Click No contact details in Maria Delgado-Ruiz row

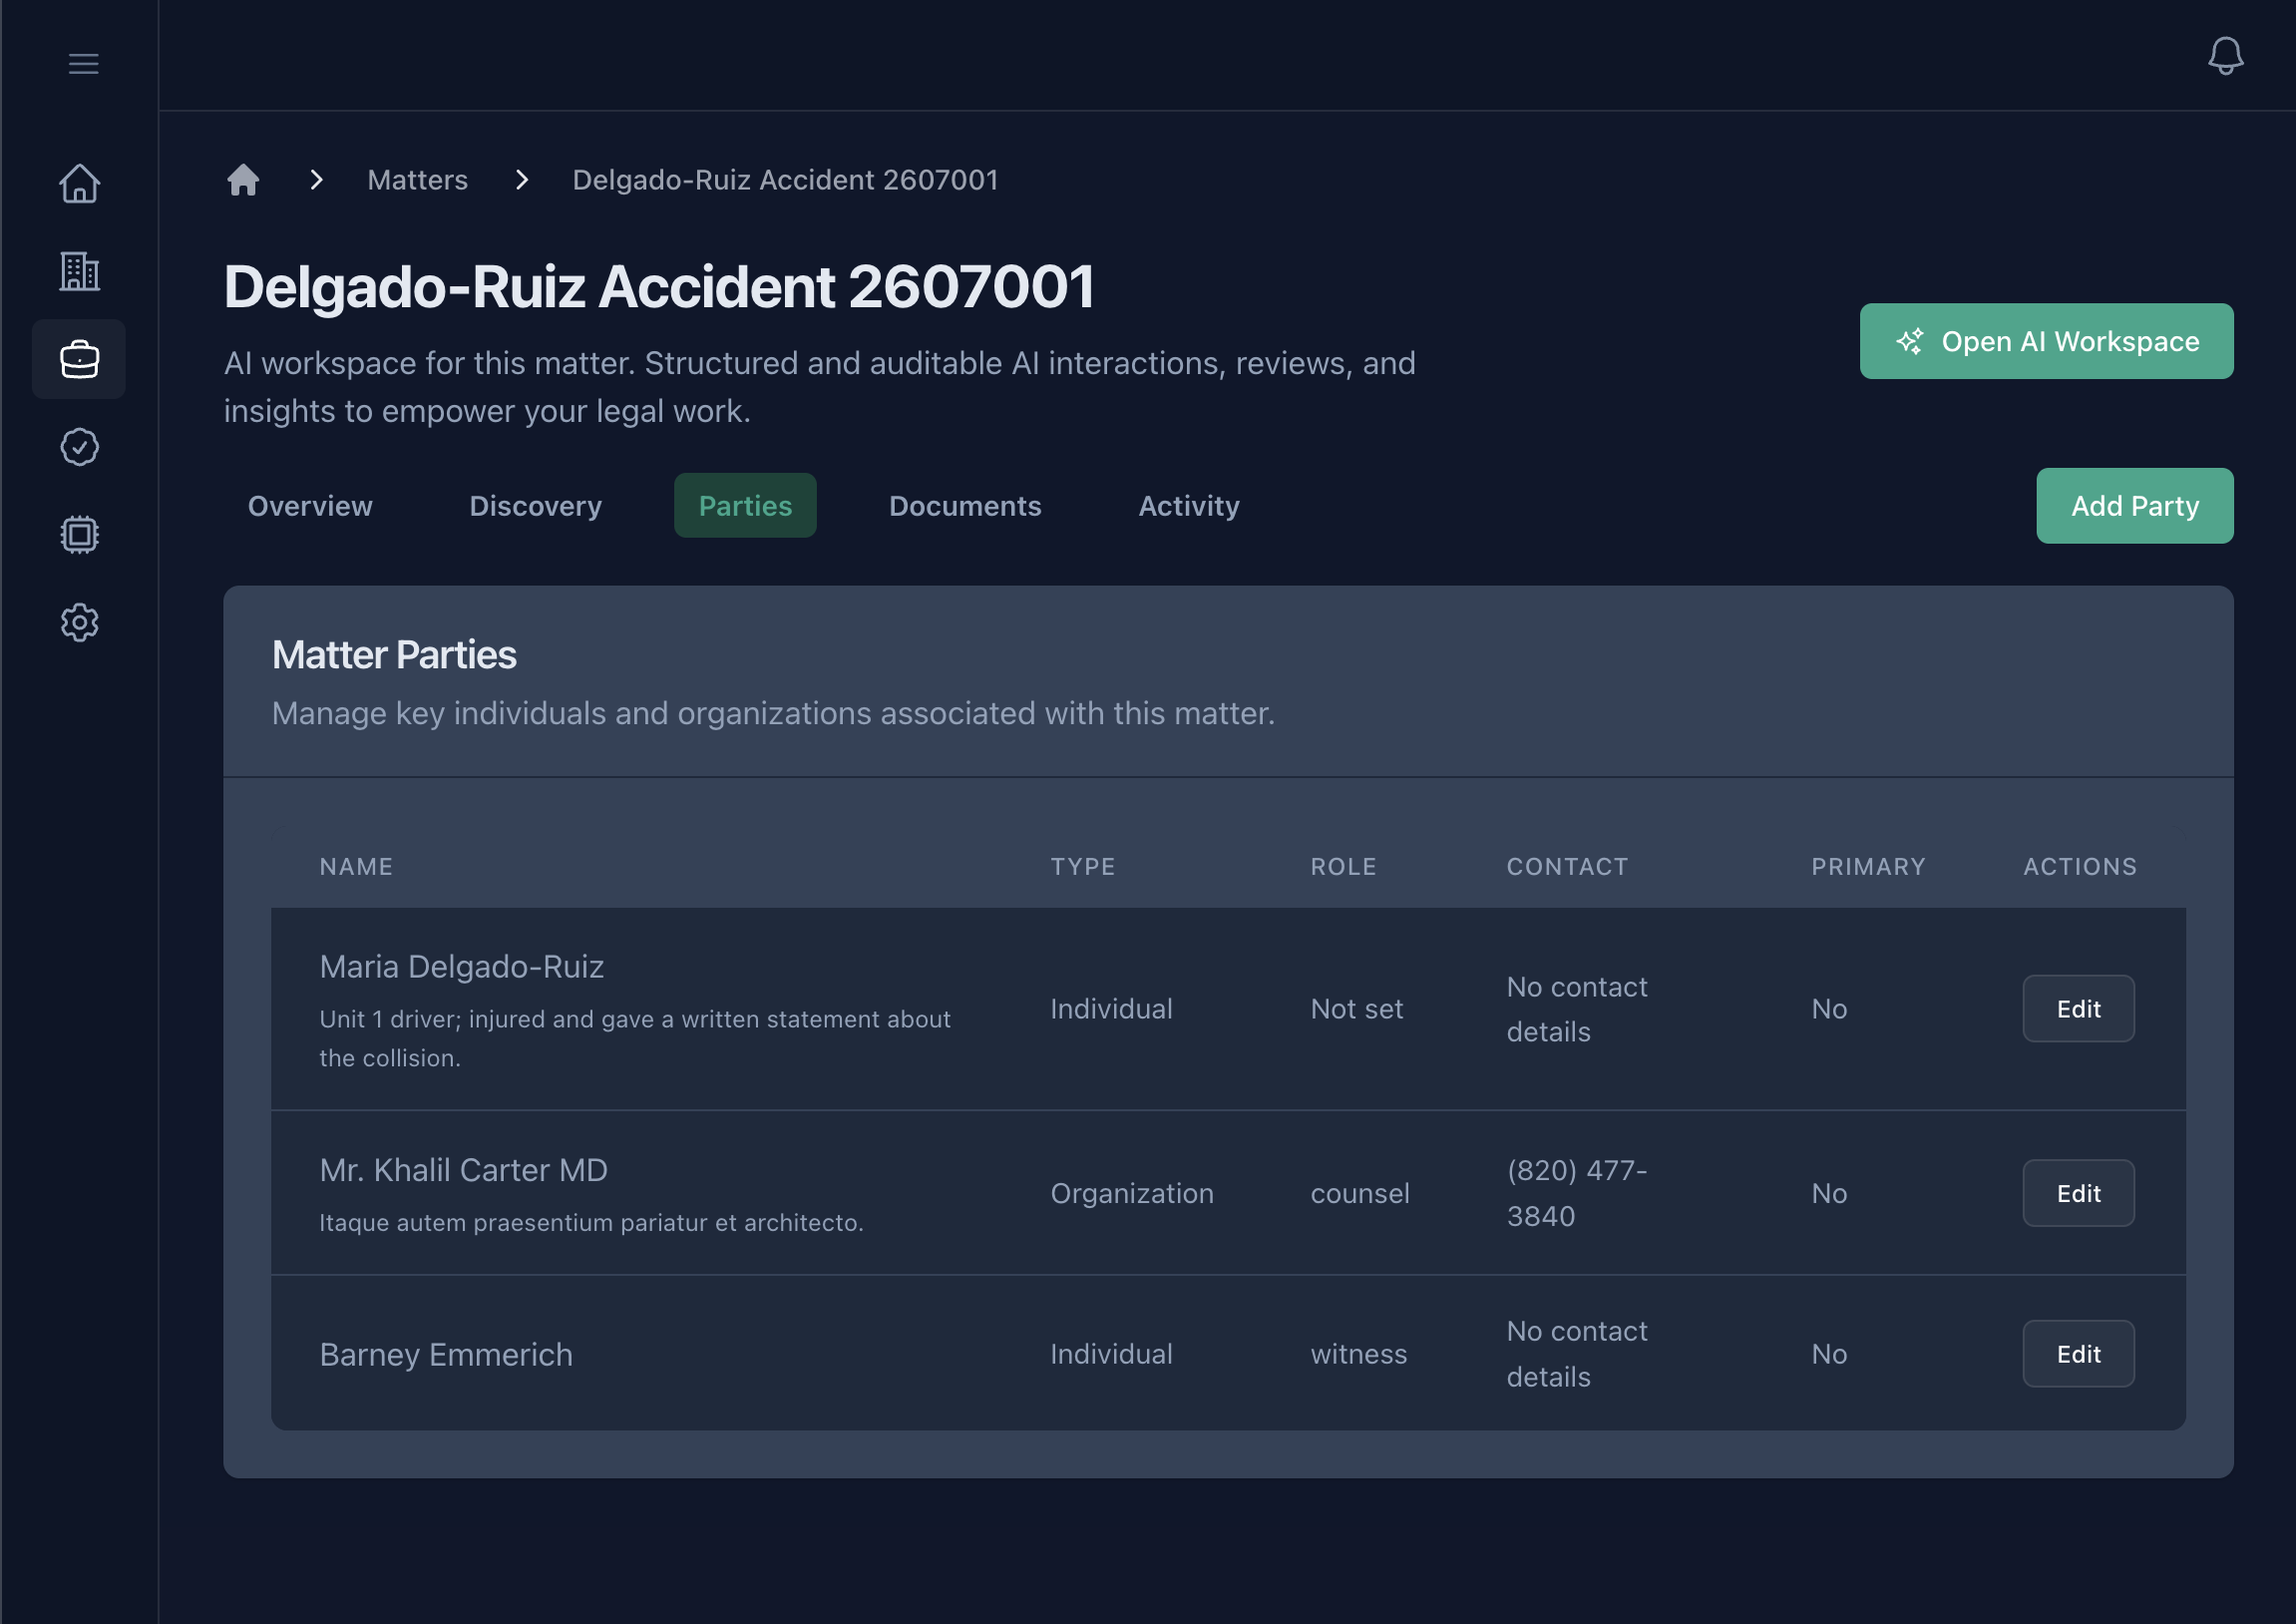[1577, 1009]
